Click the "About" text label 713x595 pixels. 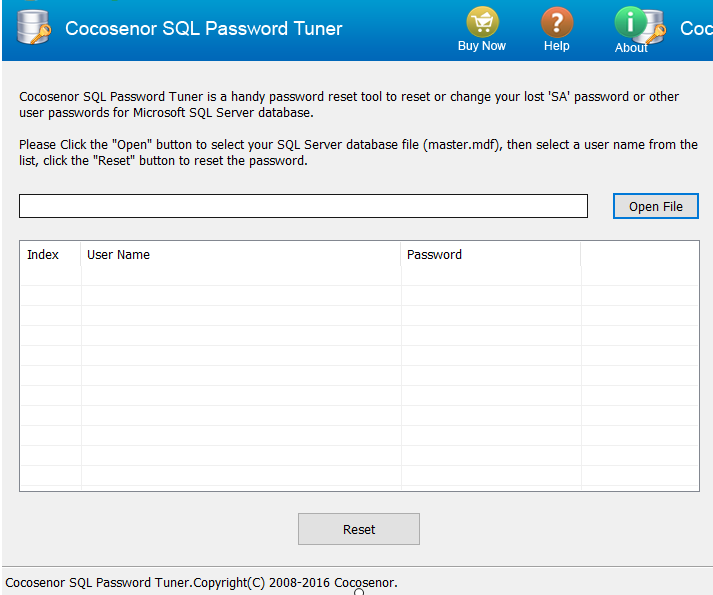pyautogui.click(x=631, y=47)
